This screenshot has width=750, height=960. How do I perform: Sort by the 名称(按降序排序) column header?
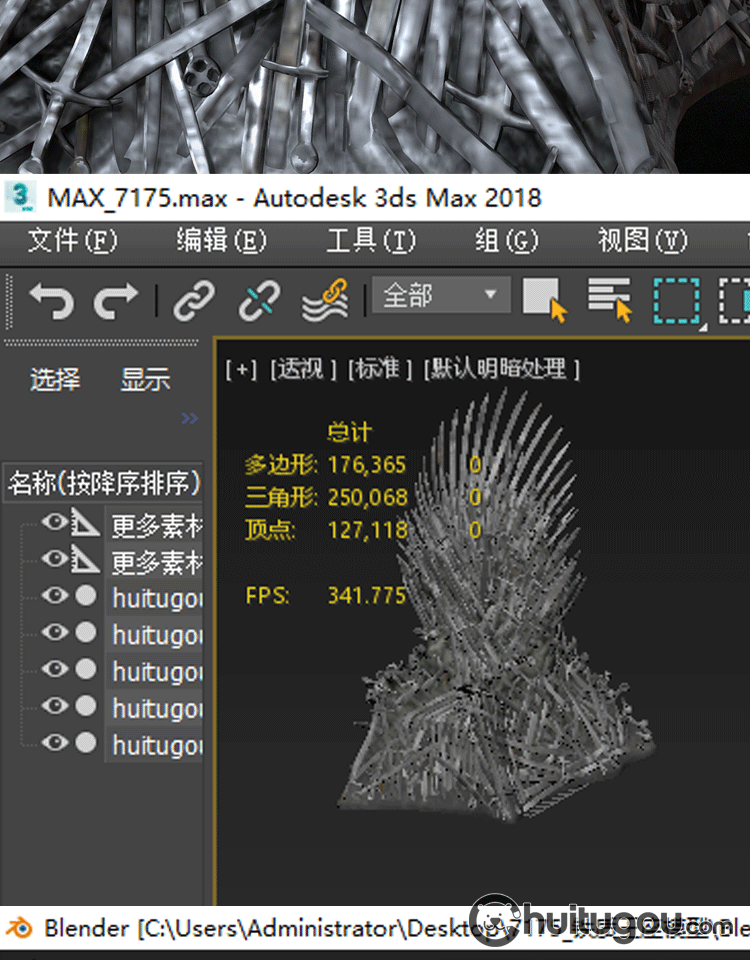point(104,483)
